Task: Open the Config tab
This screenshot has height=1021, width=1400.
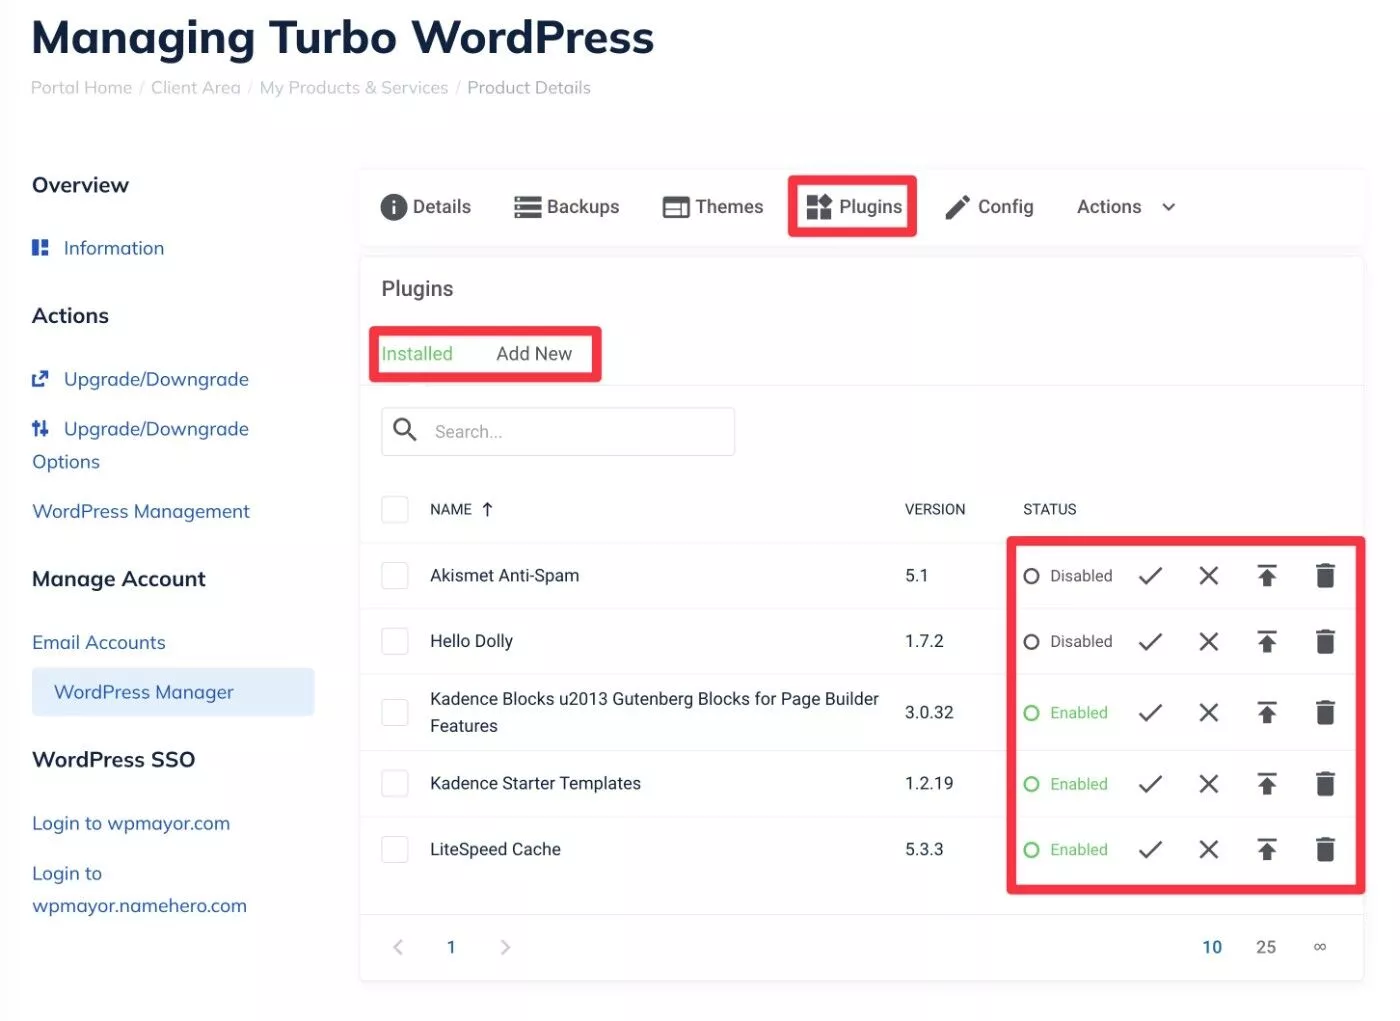Action: 989,207
